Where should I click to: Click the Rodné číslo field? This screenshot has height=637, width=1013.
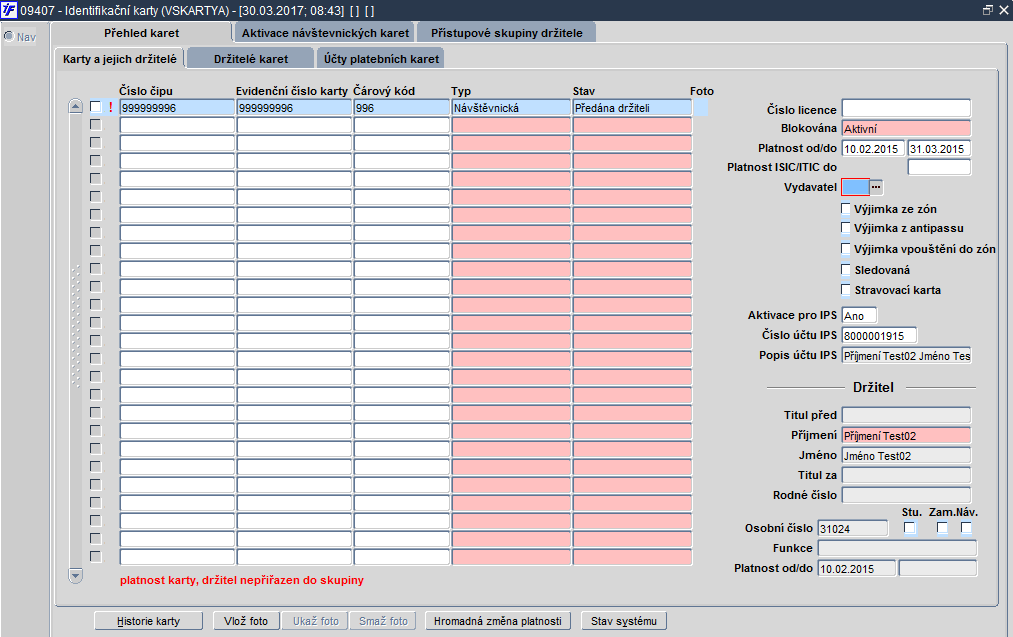tap(906, 496)
